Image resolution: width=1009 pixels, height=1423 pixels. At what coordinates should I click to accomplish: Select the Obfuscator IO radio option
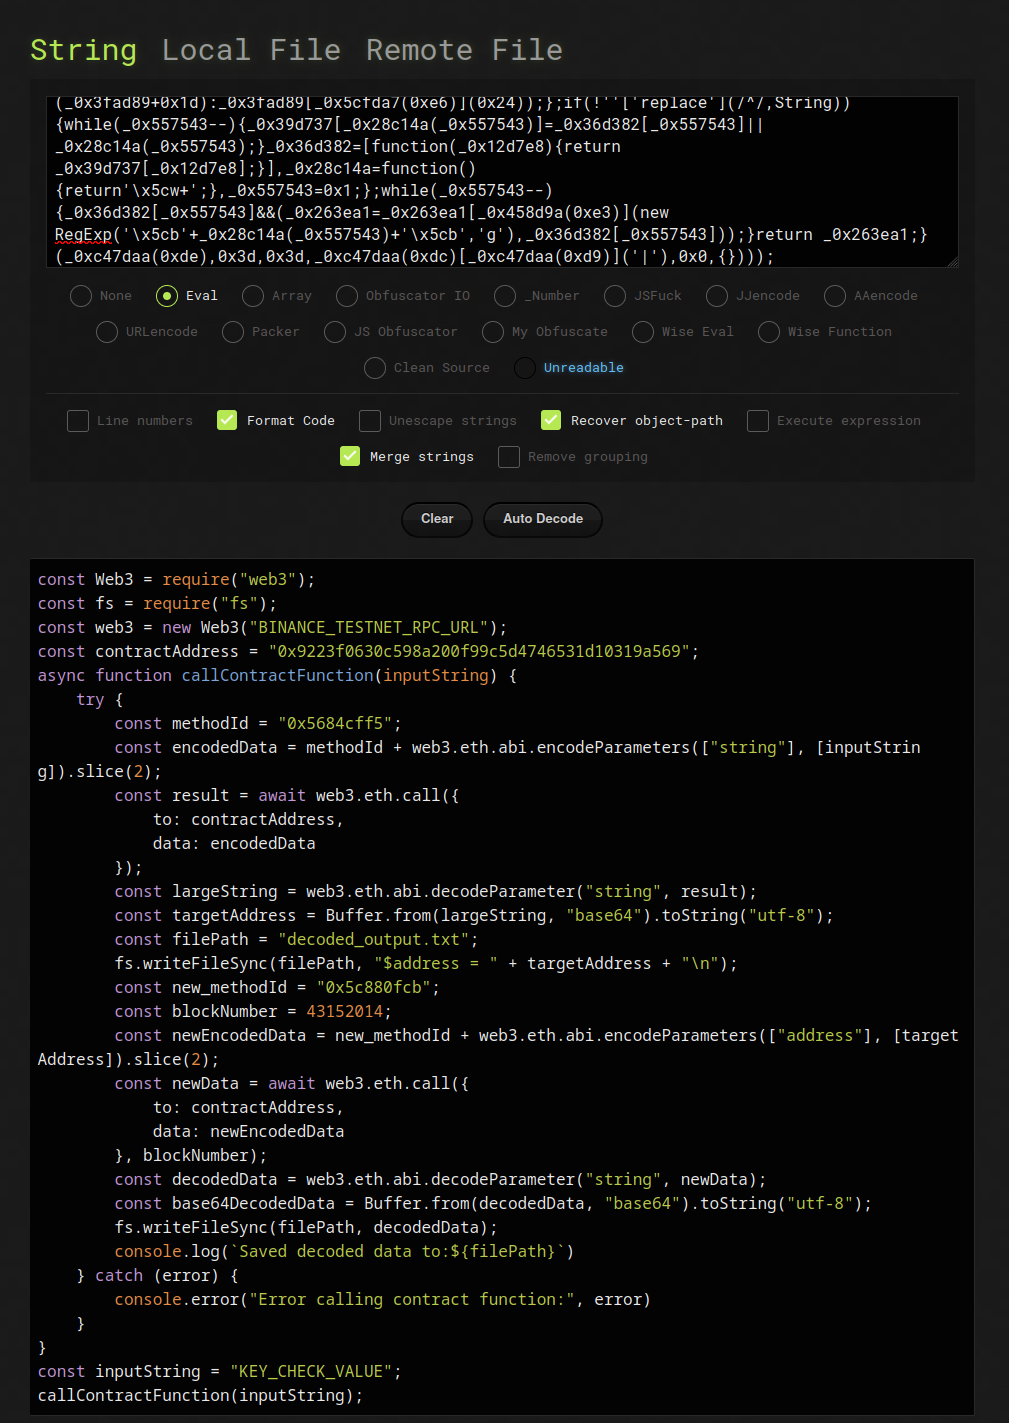point(347,296)
